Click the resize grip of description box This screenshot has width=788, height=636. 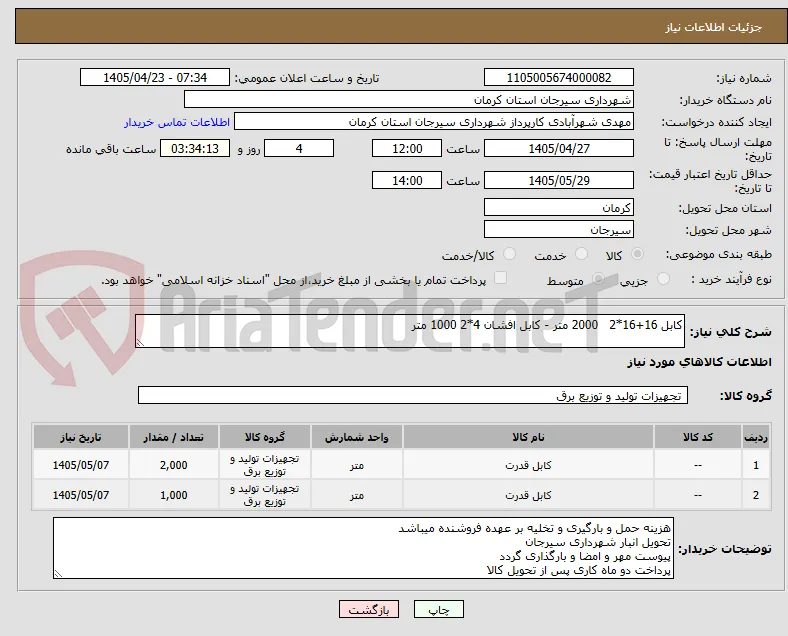tap(140, 343)
